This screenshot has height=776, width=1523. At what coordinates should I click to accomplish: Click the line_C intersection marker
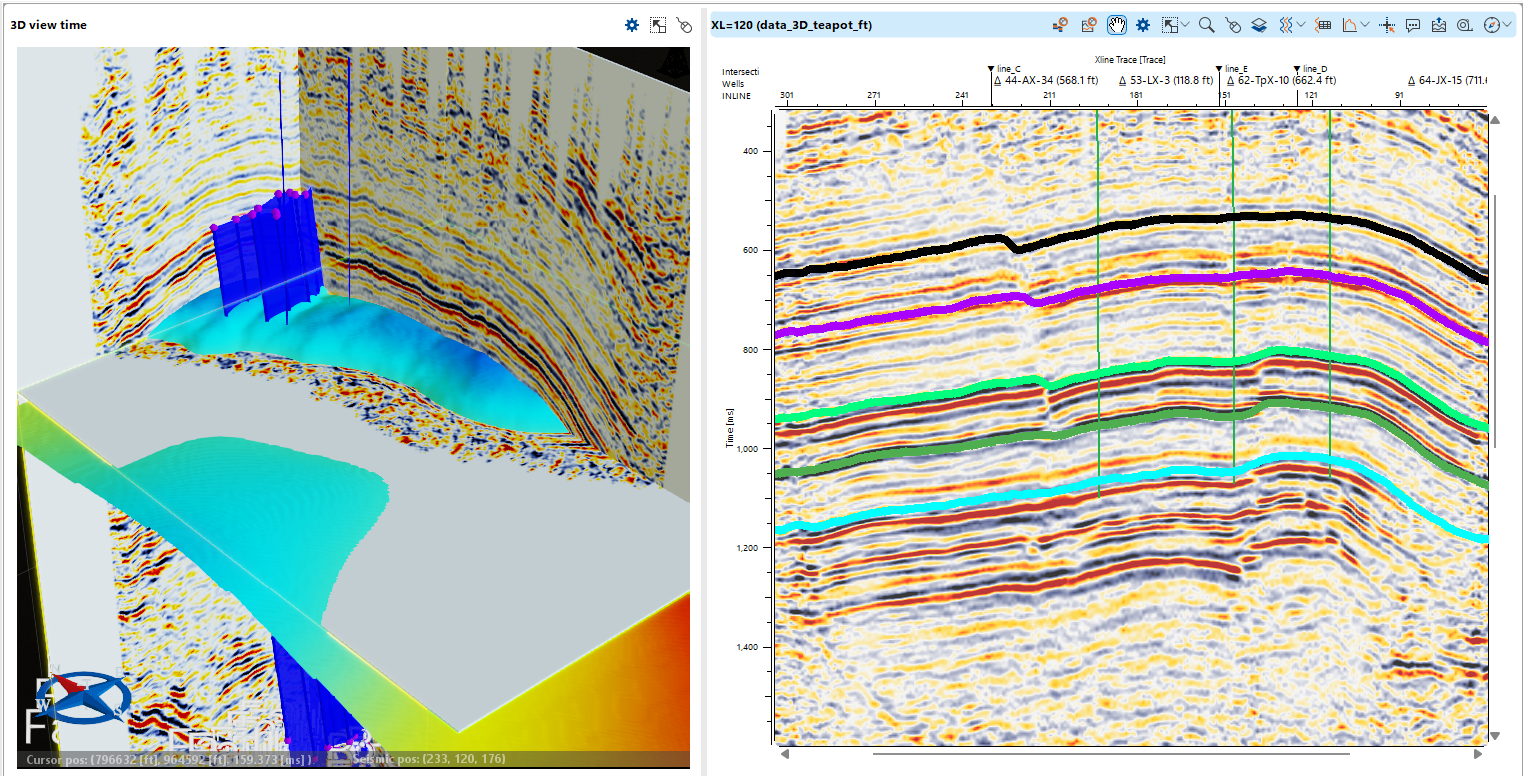[x=993, y=68]
